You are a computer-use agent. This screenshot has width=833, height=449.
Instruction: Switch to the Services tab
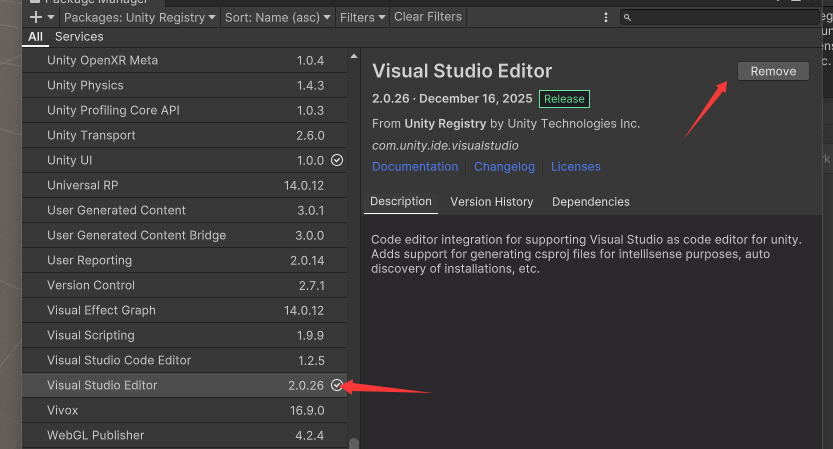tap(79, 36)
